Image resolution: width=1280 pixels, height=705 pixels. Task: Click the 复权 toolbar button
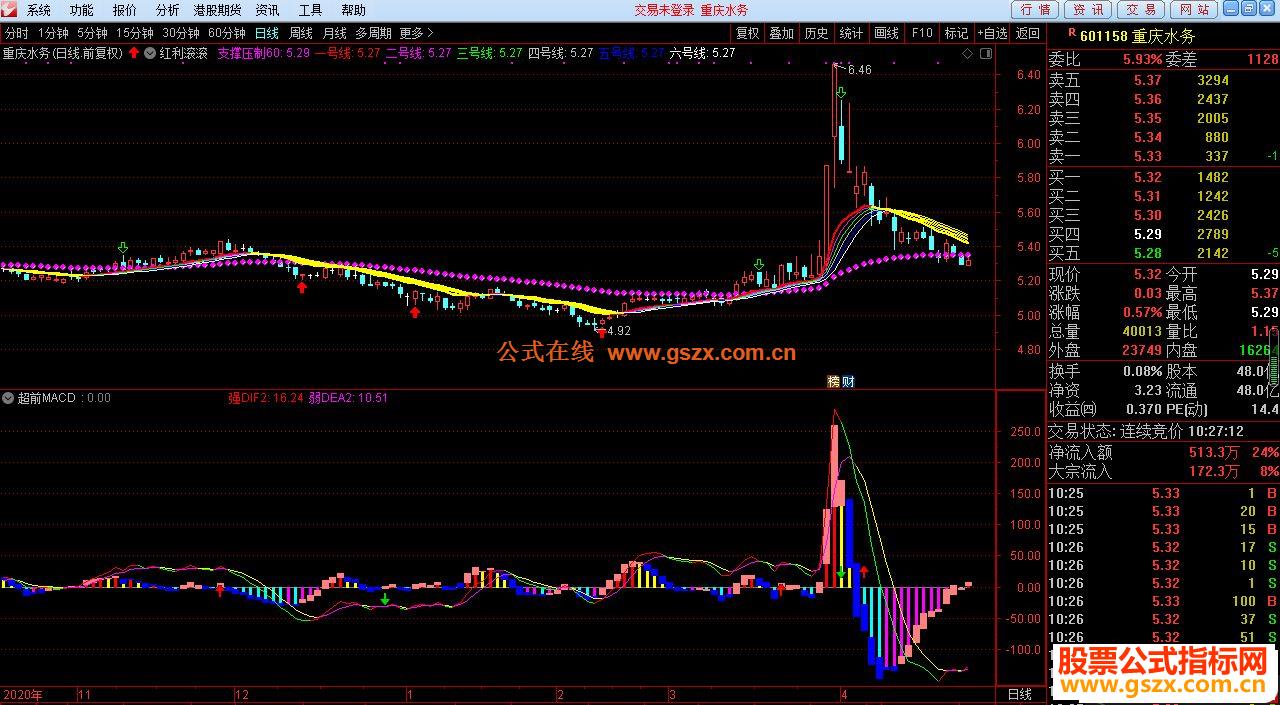748,32
